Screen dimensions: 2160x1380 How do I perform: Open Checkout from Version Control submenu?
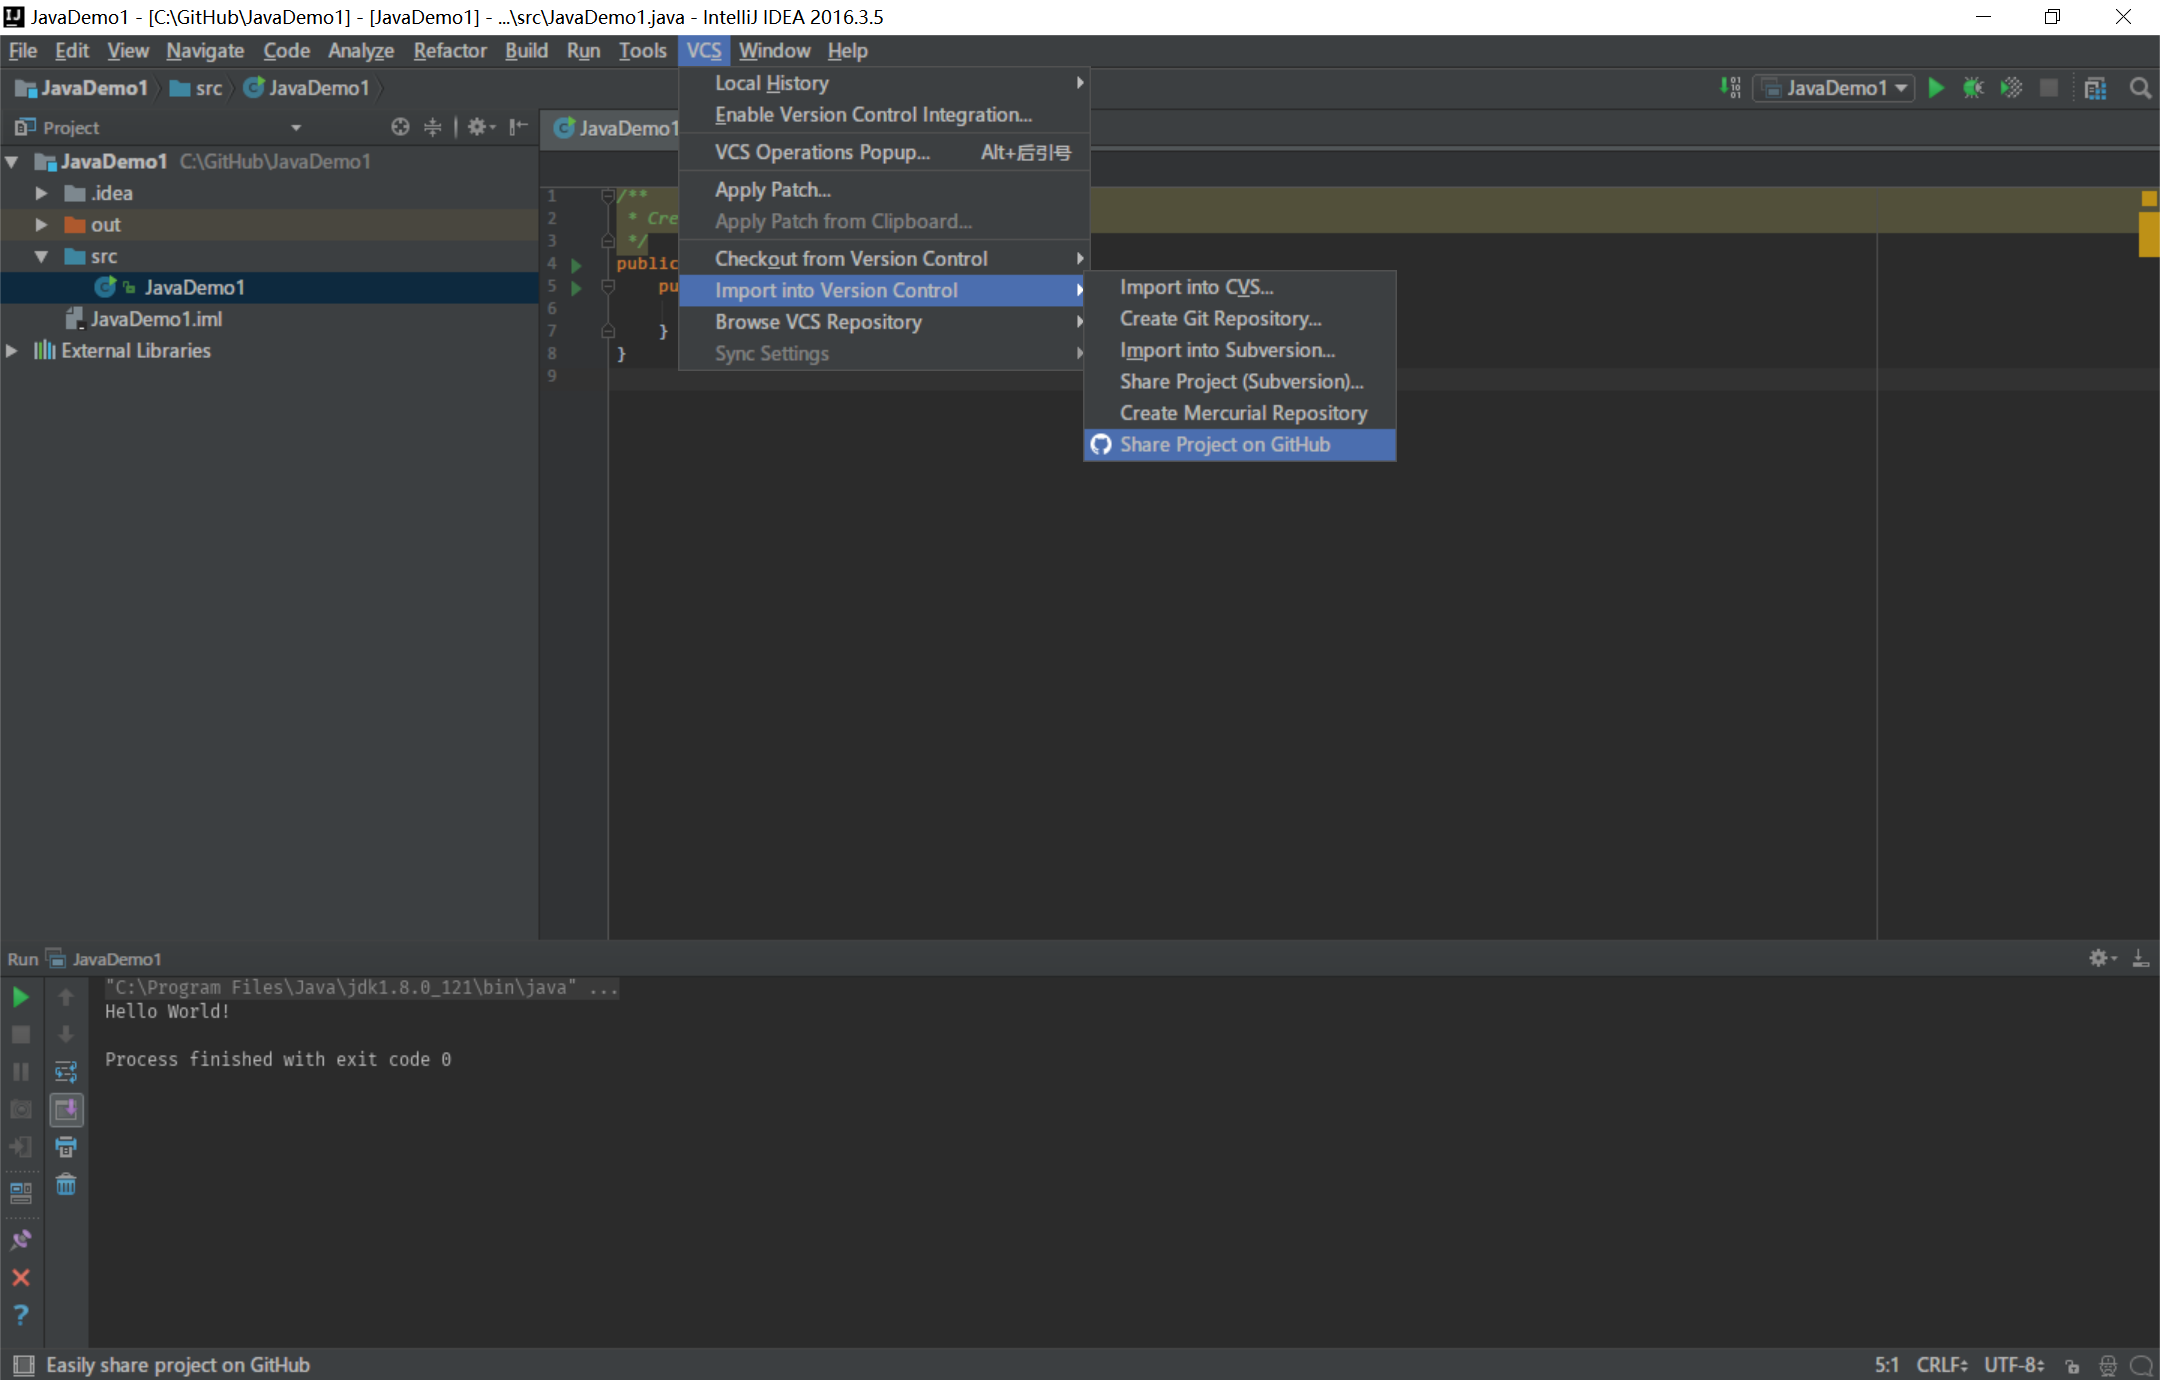pyautogui.click(x=884, y=259)
